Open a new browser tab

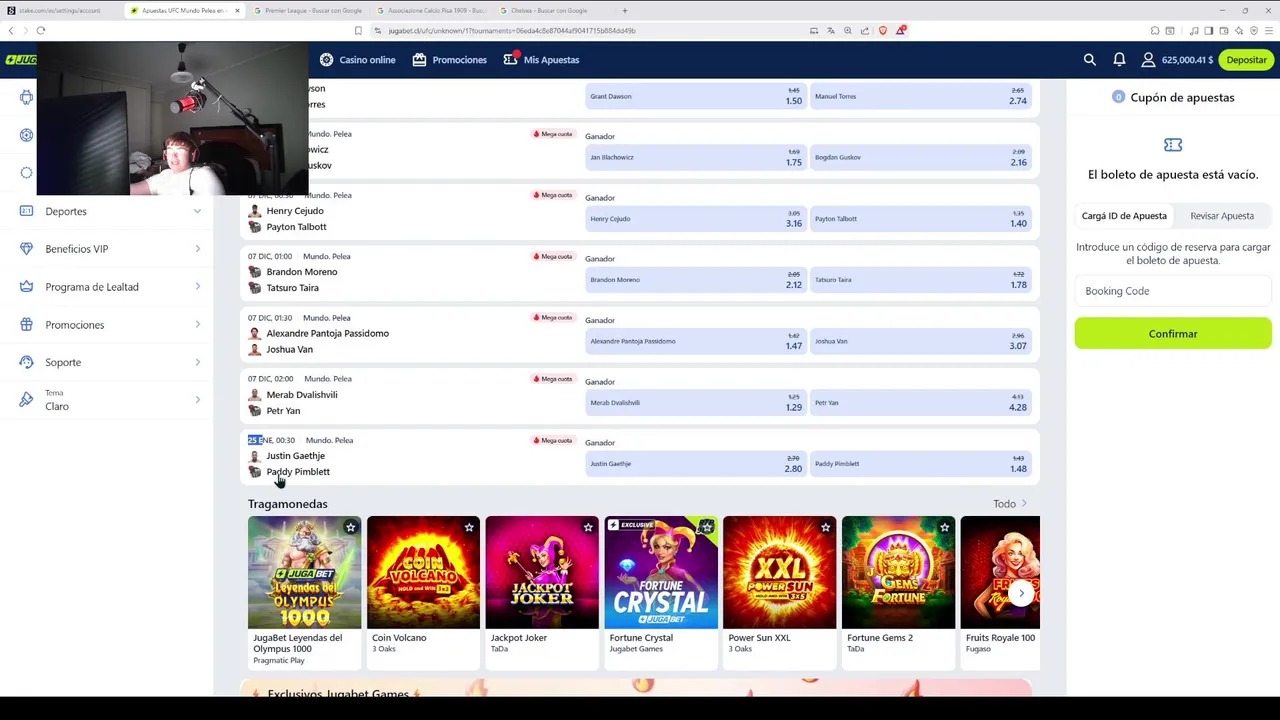click(x=624, y=10)
